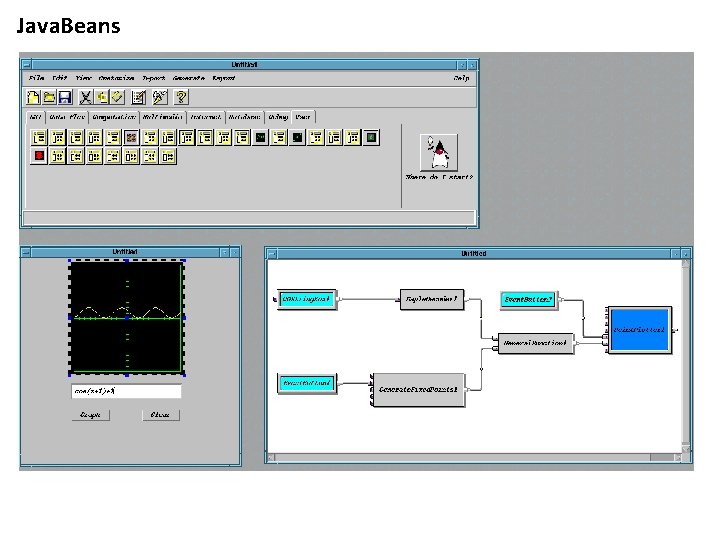Click the right arrow of the diagram's horizontal scrollbar

coord(678,457)
